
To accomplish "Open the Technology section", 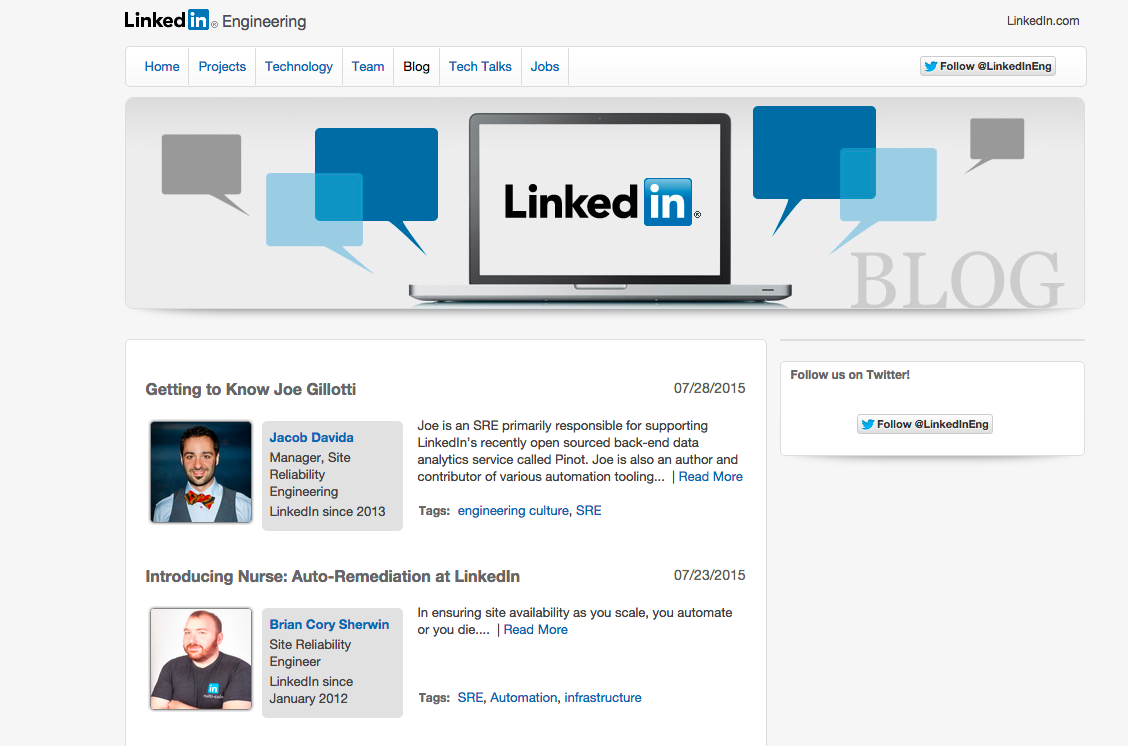I will tap(298, 66).
